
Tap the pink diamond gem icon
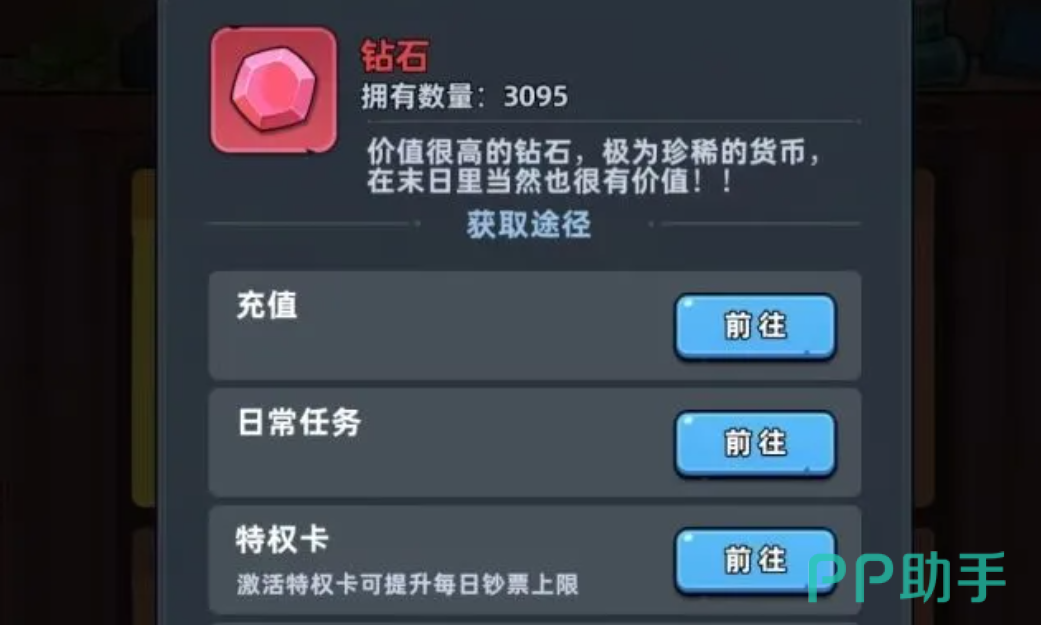point(274,90)
